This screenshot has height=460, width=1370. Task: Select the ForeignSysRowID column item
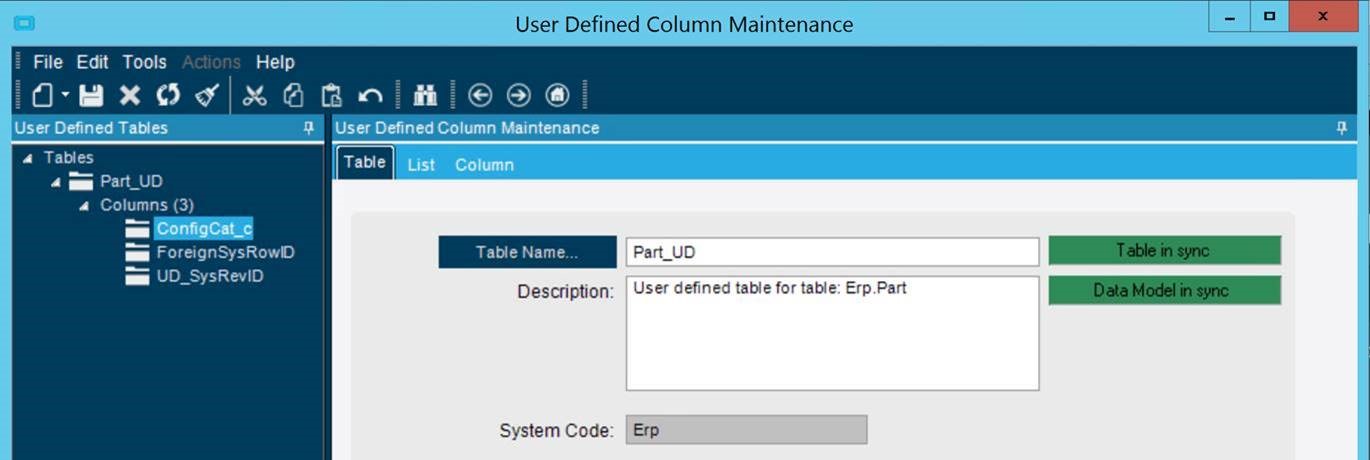pyautogui.click(x=225, y=252)
